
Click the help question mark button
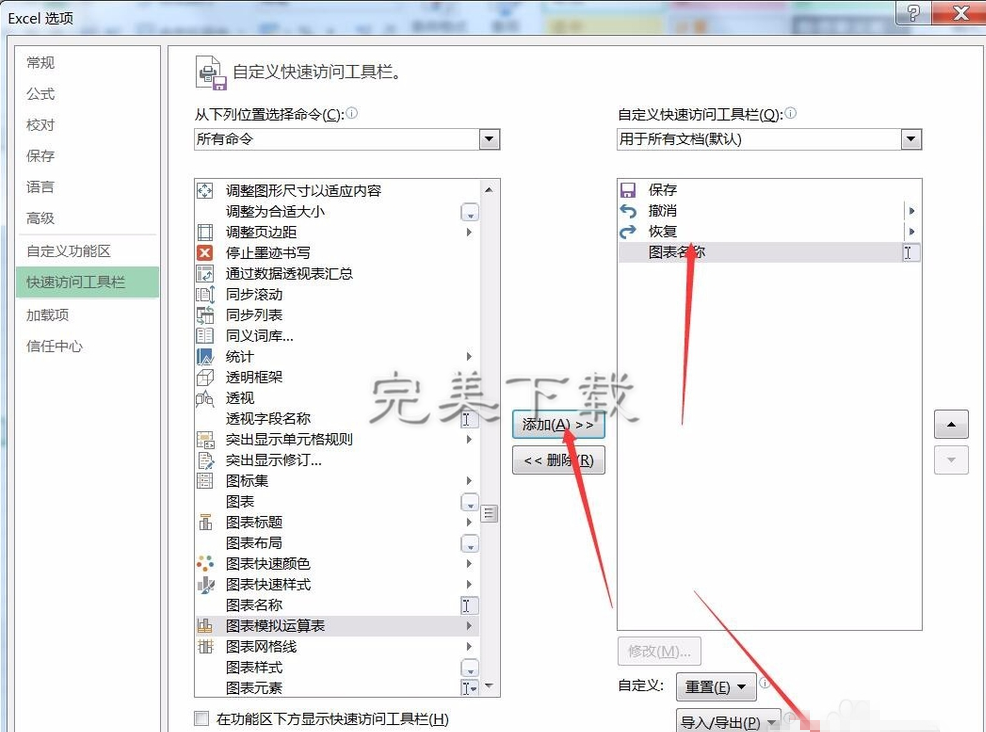click(x=913, y=12)
